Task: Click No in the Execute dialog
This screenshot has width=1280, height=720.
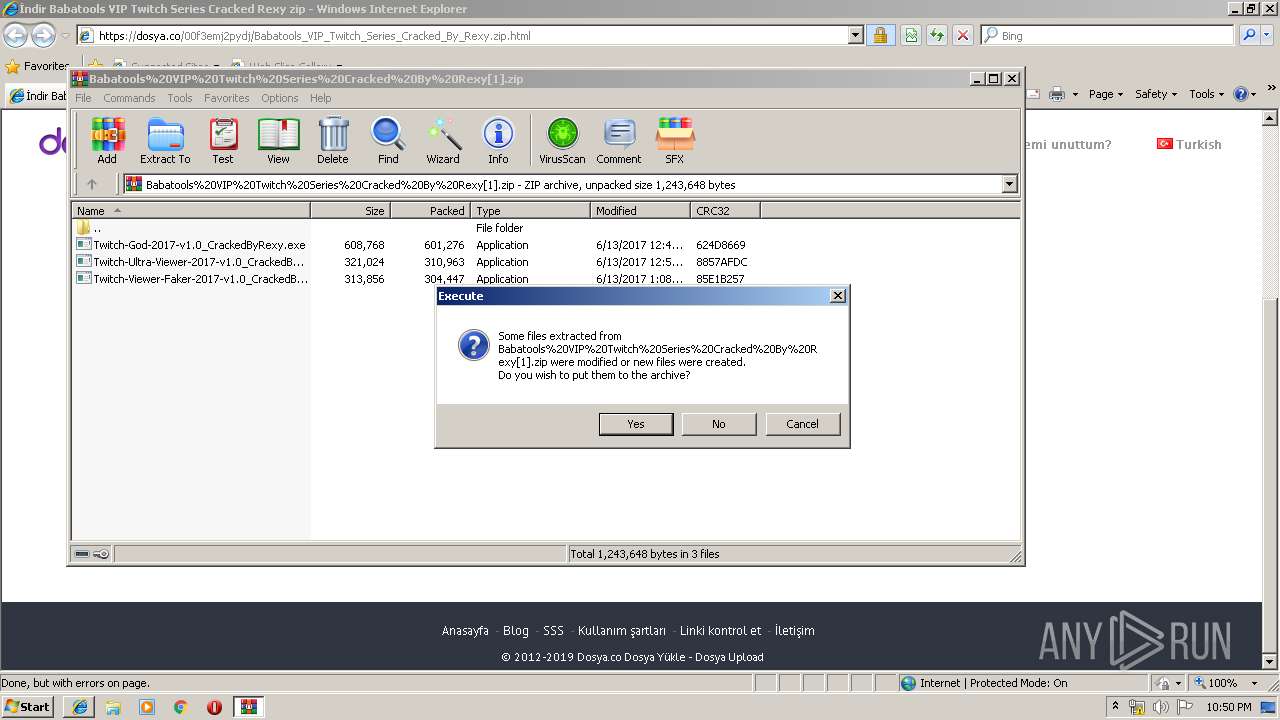Action: (x=719, y=424)
